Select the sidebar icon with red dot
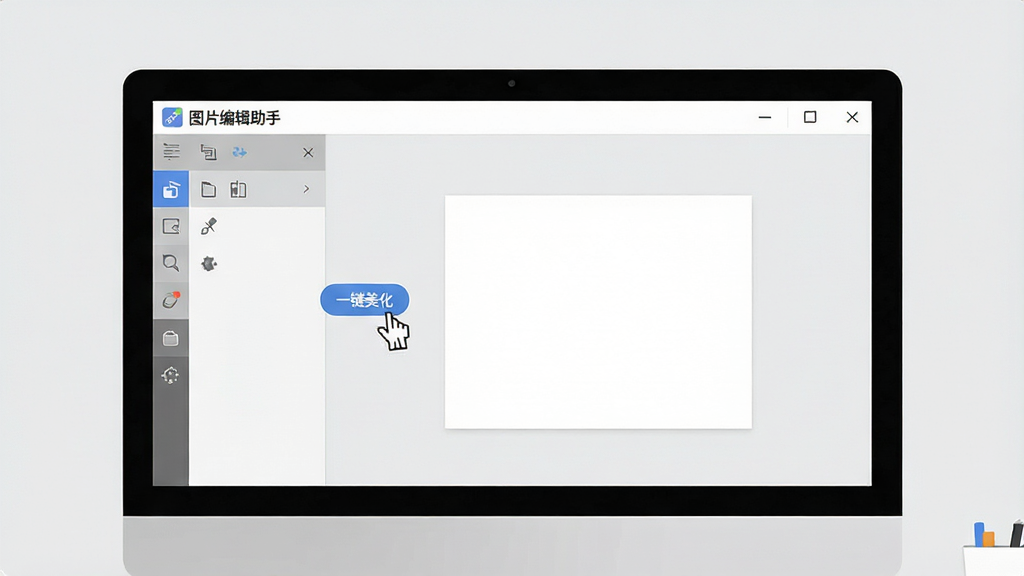 coord(171,300)
